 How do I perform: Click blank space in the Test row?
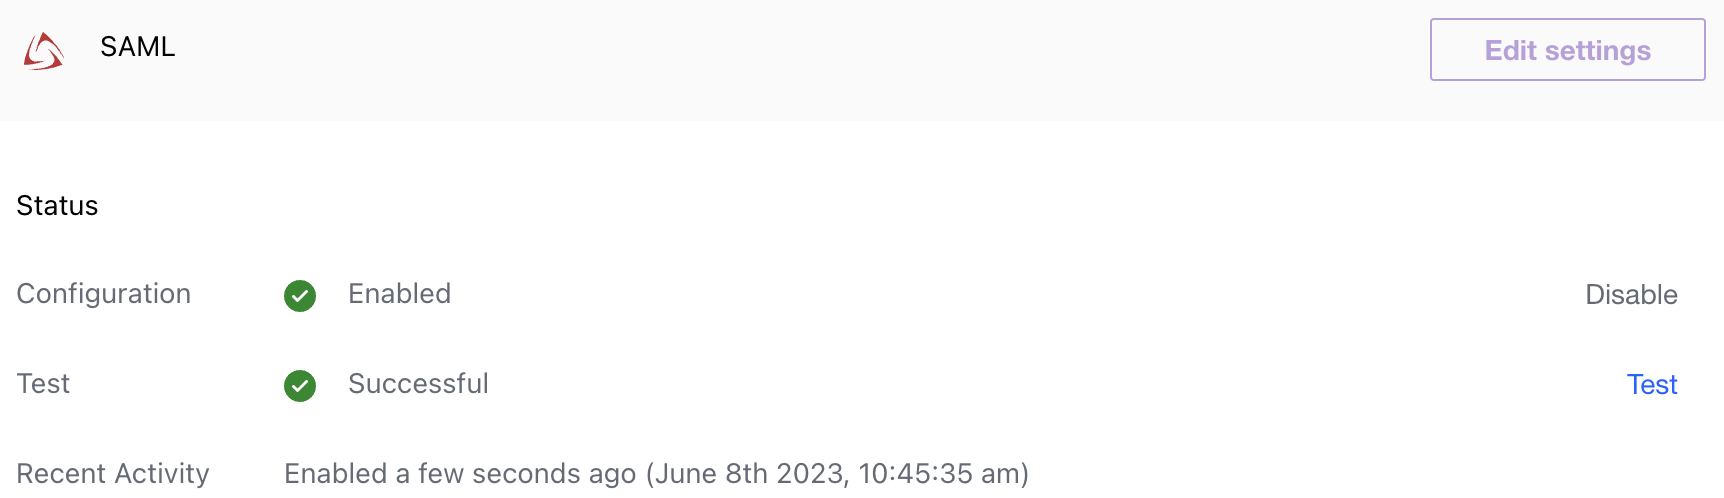(x=1000, y=385)
